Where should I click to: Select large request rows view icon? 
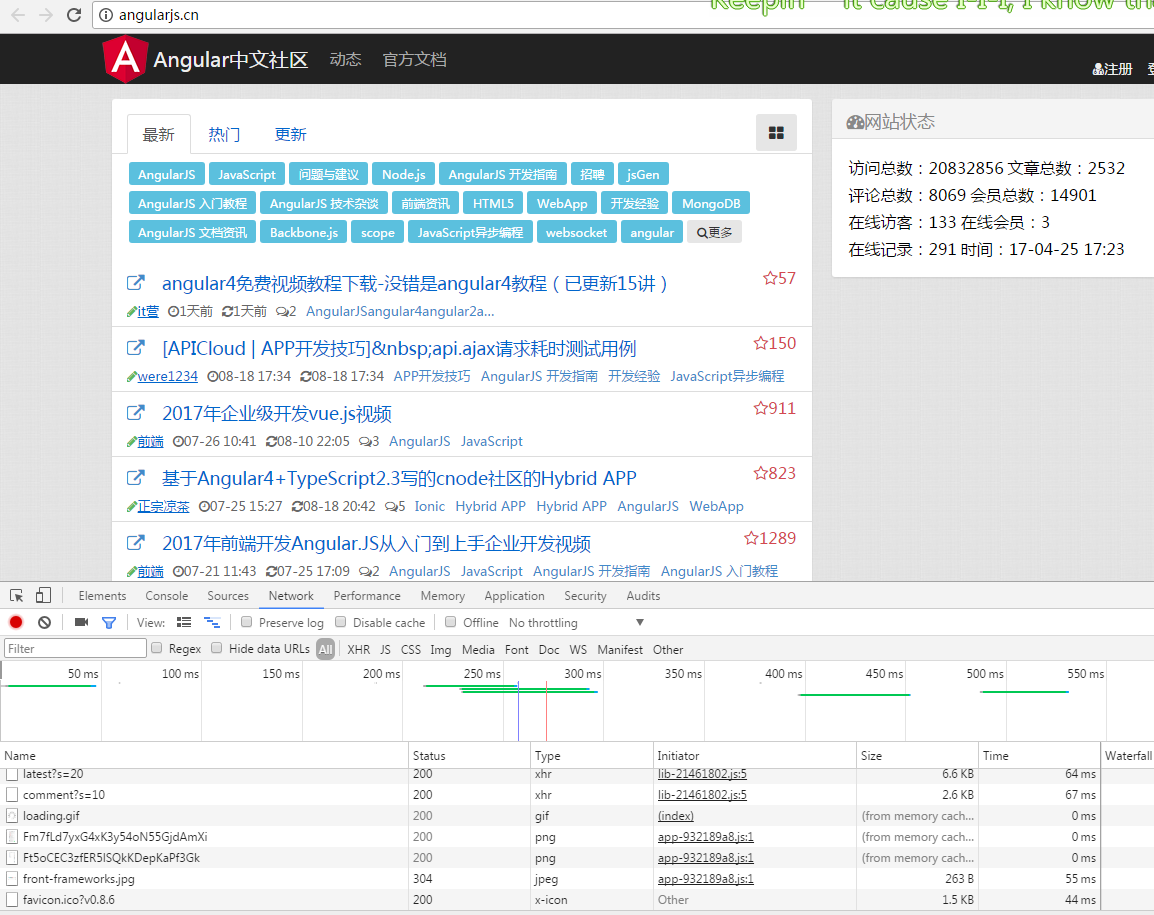coord(184,622)
